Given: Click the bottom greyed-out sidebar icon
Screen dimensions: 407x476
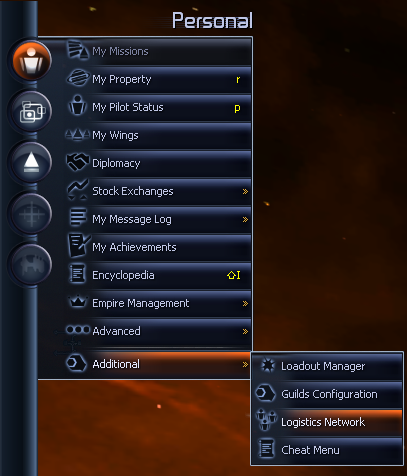Looking at the screenshot, I should coord(31,265).
